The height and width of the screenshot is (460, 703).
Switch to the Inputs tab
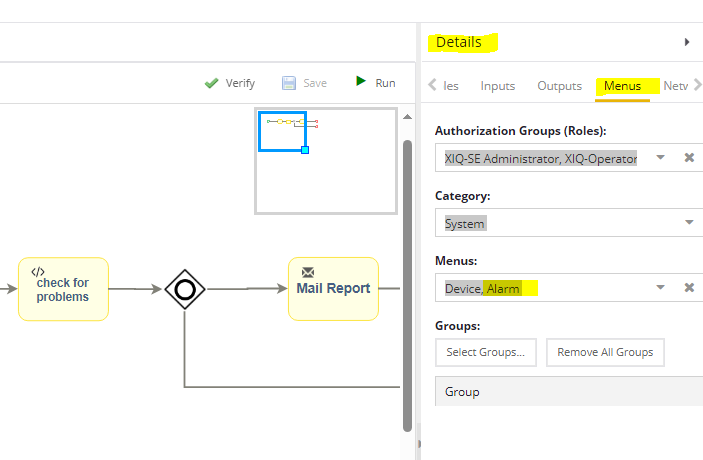497,86
